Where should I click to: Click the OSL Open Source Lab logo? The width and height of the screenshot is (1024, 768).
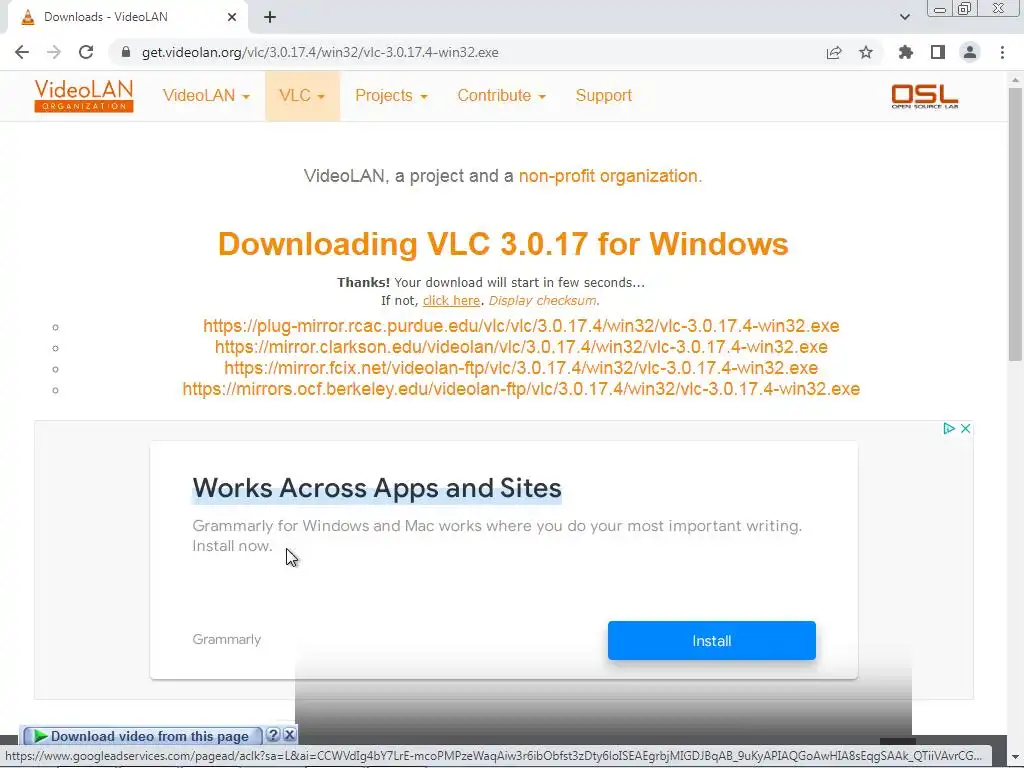925,96
